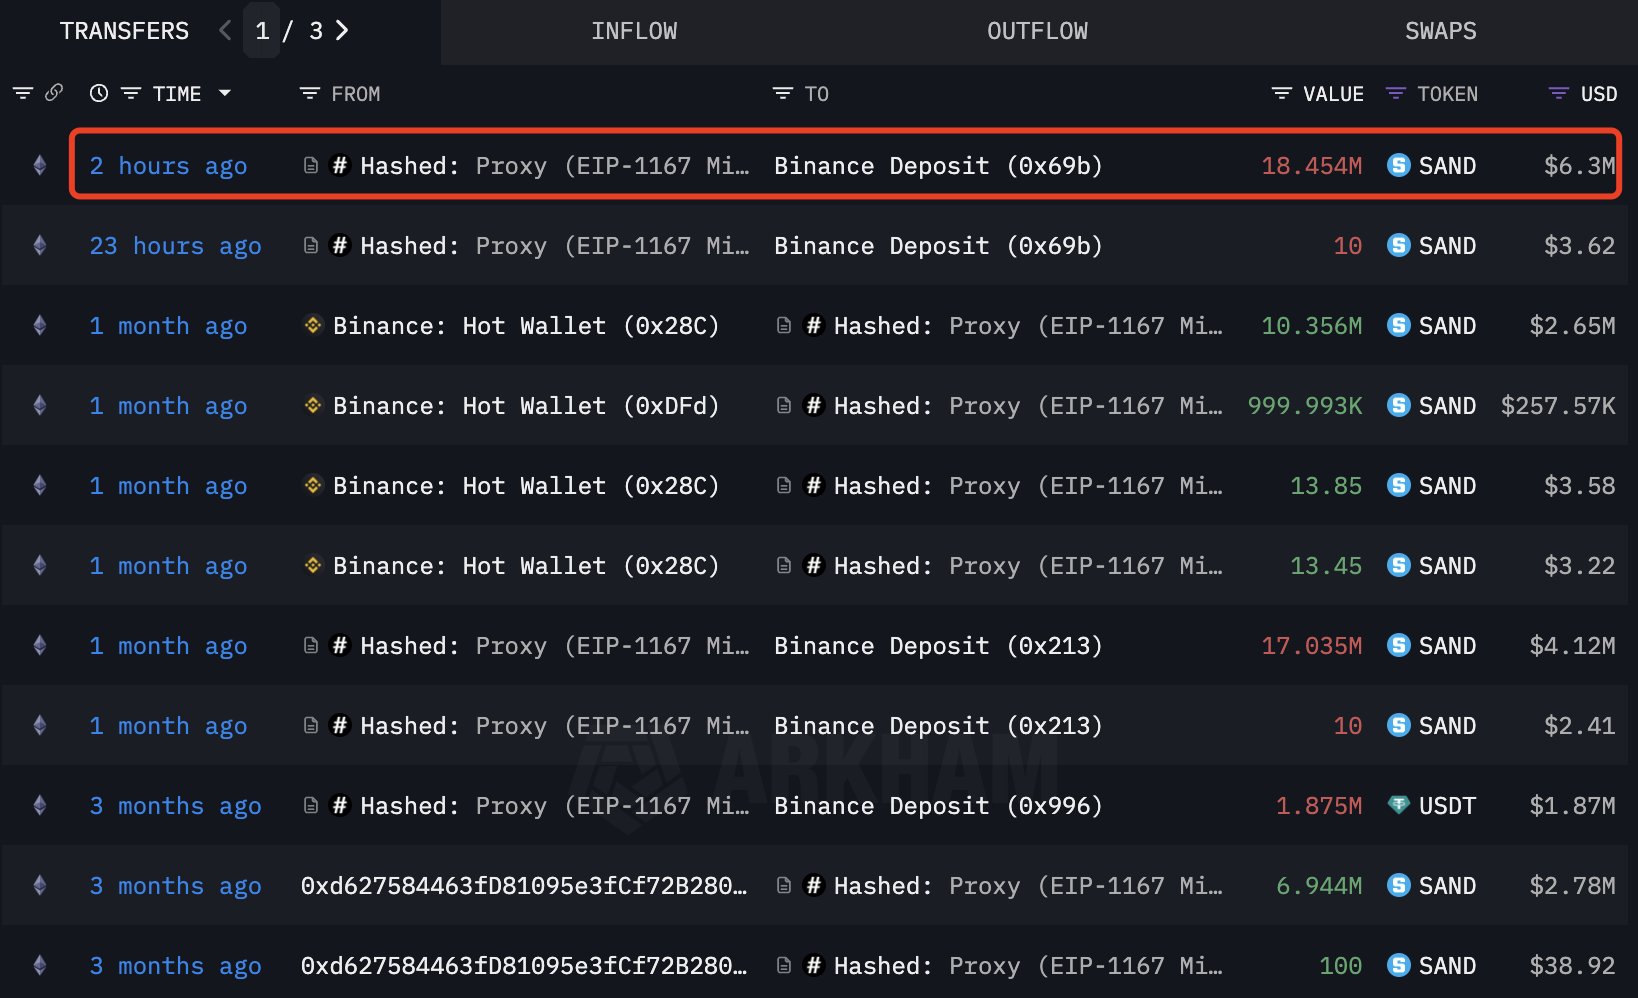1638x998 pixels.
Task: Click the Hashed # logo in 23 hours ago row
Action: coord(340,245)
